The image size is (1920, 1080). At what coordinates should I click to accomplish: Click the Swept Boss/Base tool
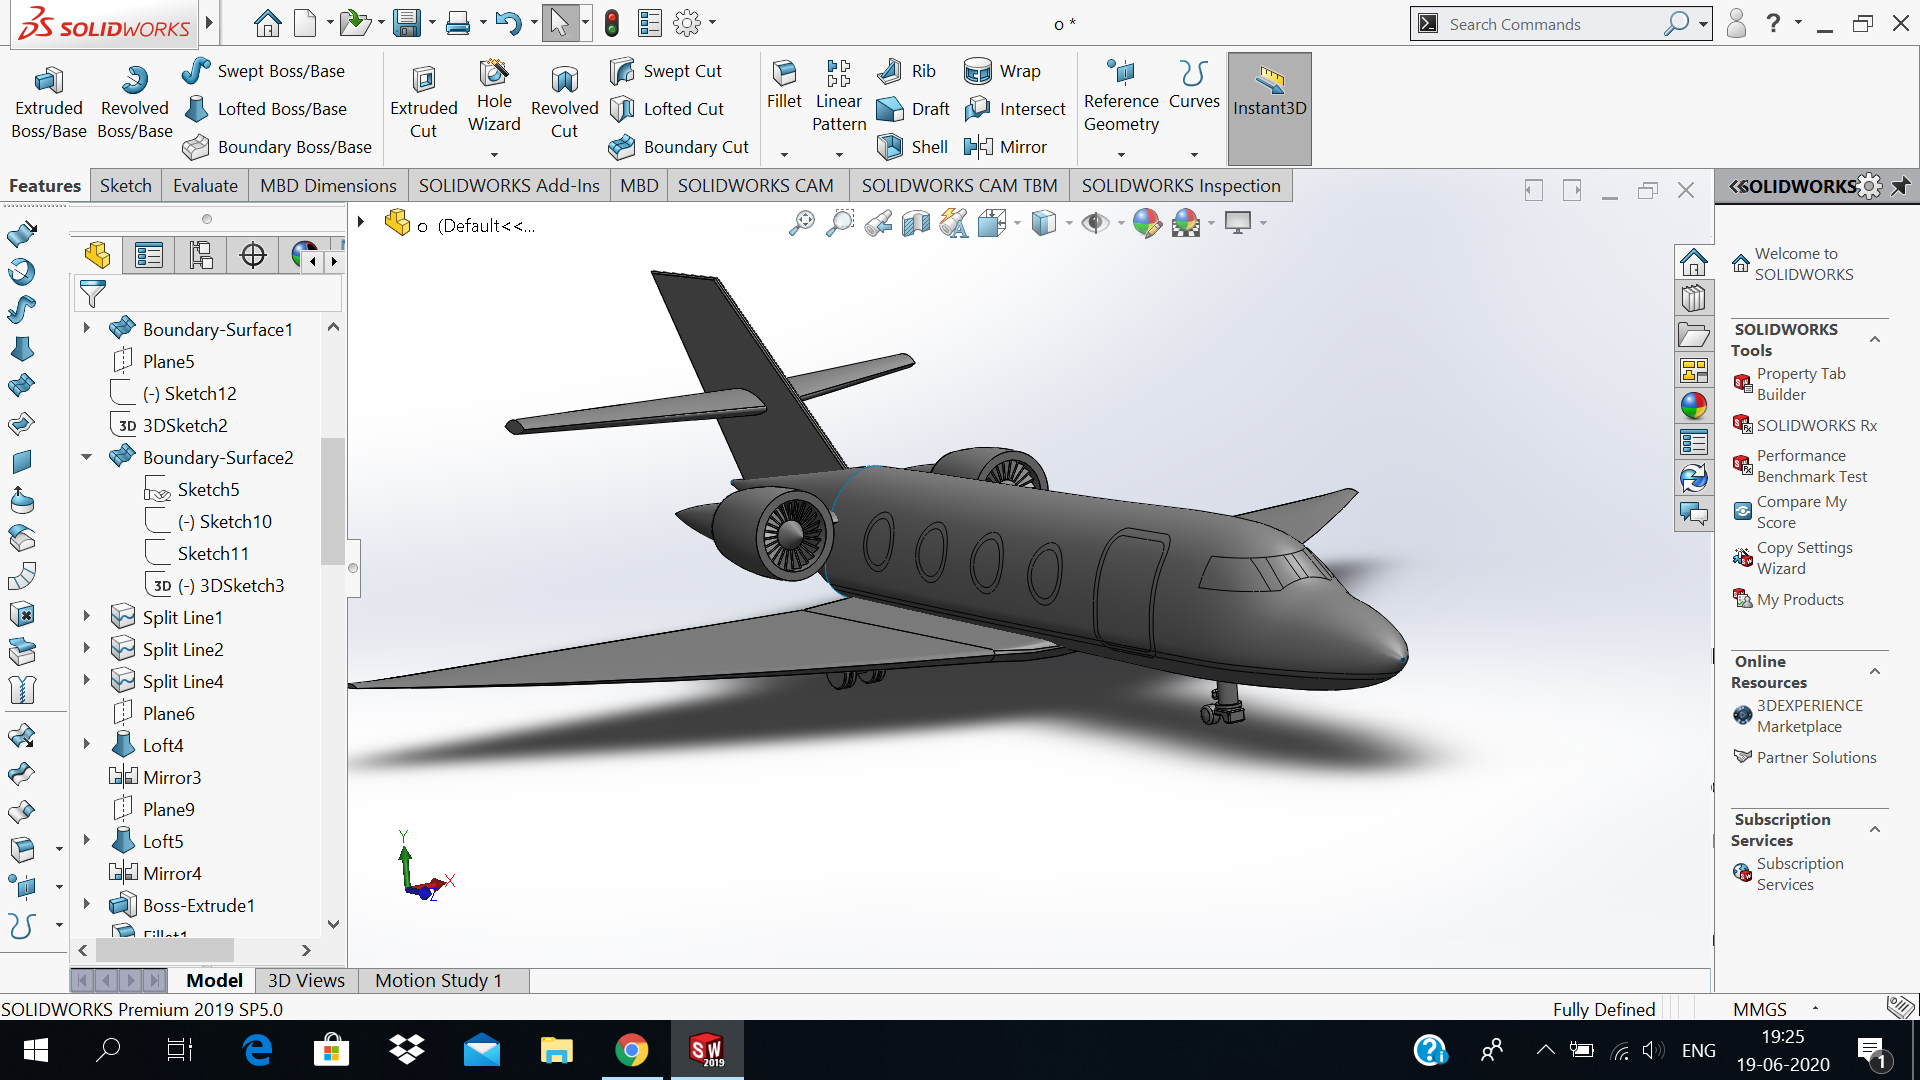pyautogui.click(x=264, y=71)
